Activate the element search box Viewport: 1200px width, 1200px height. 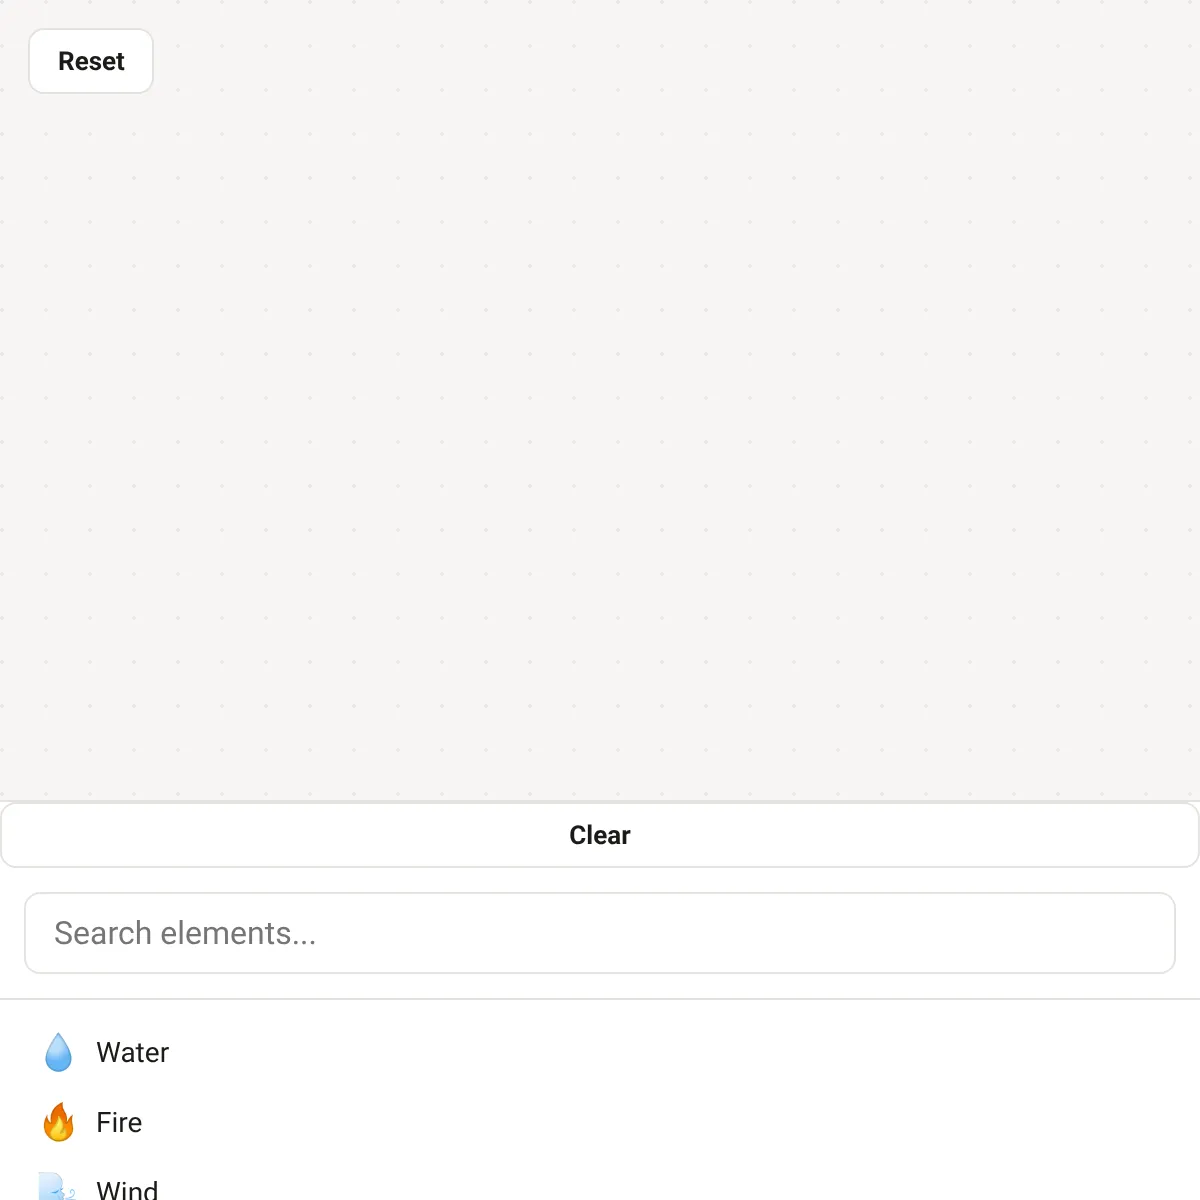[600, 933]
